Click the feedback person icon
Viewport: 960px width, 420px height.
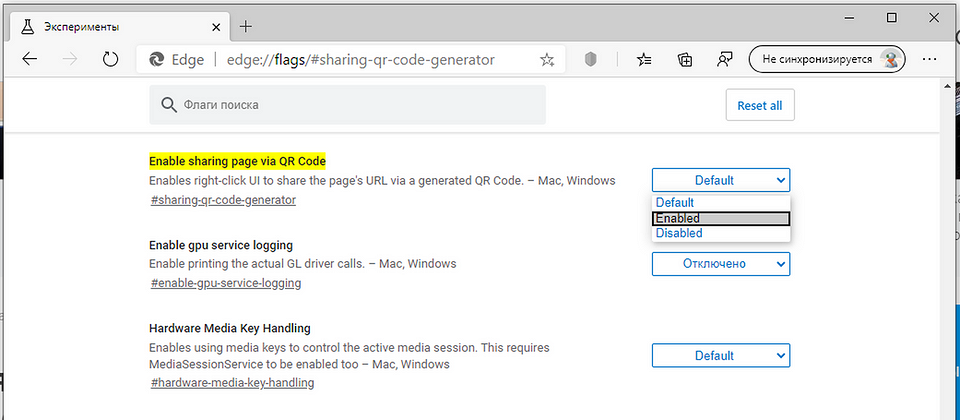click(x=725, y=59)
